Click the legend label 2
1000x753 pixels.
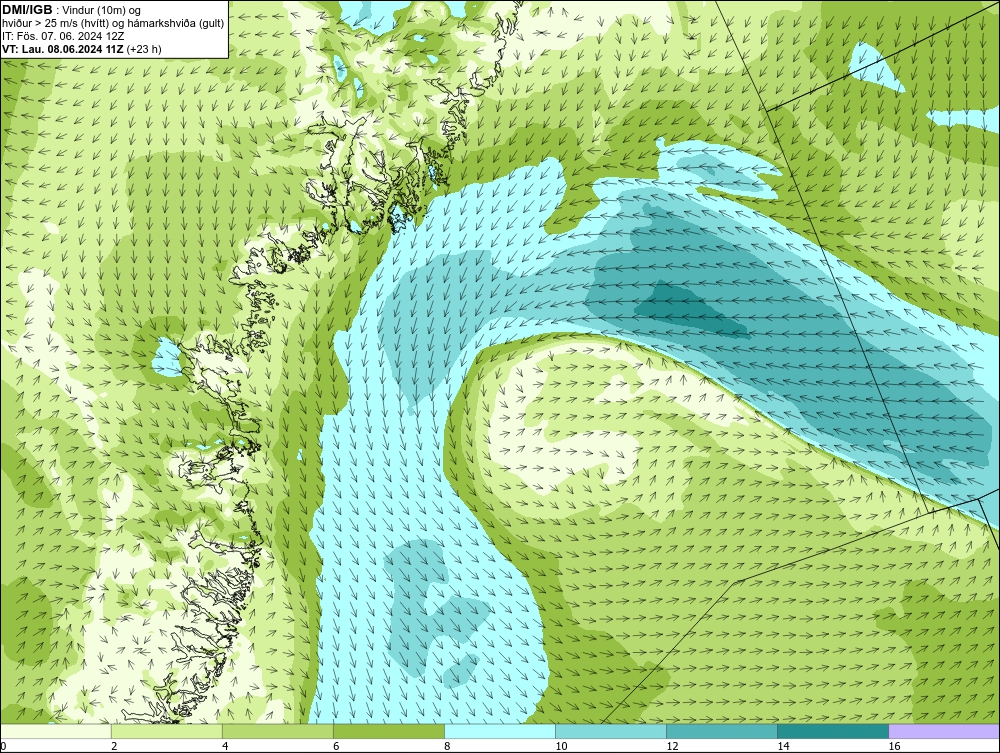click(x=114, y=746)
